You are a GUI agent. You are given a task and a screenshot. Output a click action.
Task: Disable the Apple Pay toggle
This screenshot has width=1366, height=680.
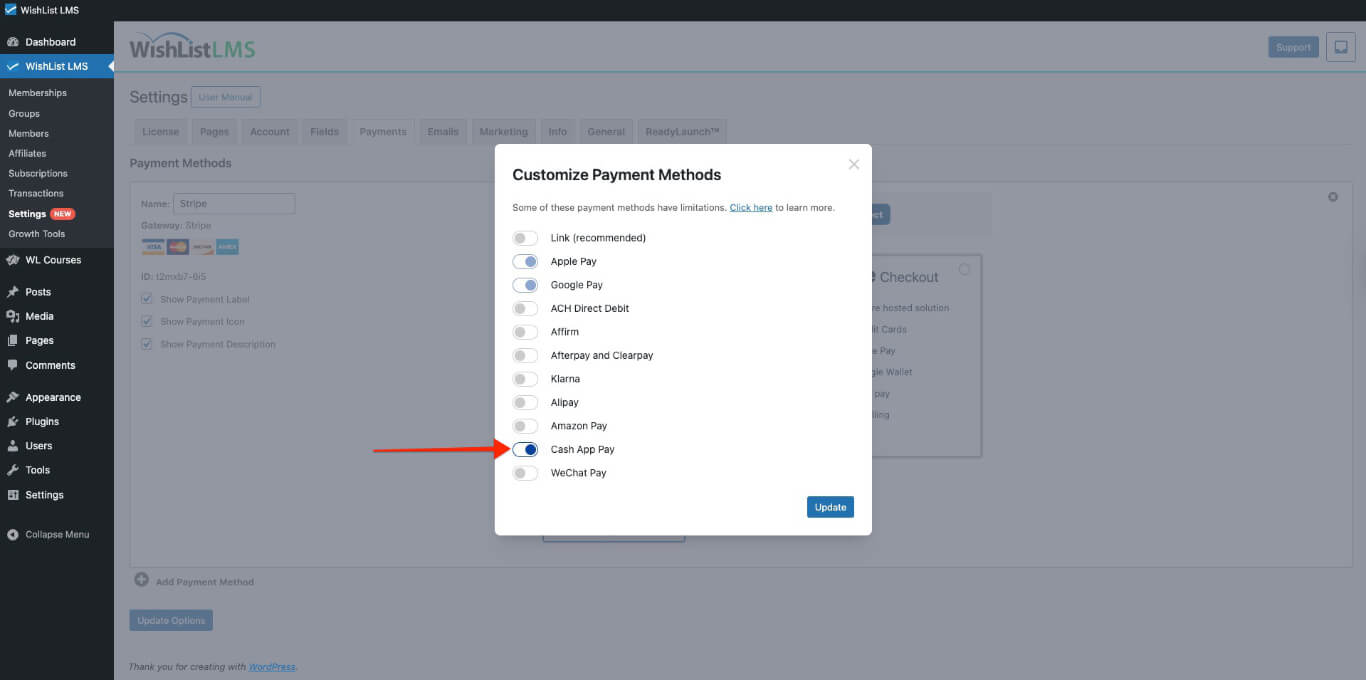tap(525, 262)
